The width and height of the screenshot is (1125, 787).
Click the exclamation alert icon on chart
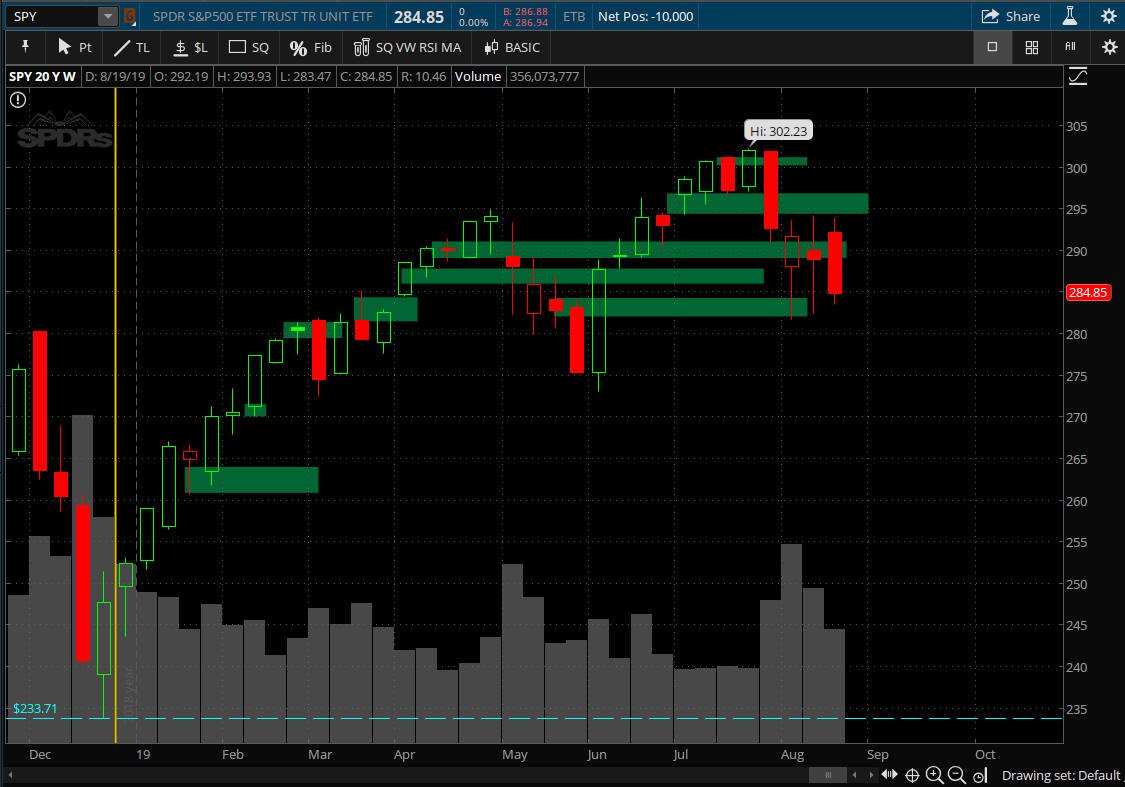pos(18,100)
